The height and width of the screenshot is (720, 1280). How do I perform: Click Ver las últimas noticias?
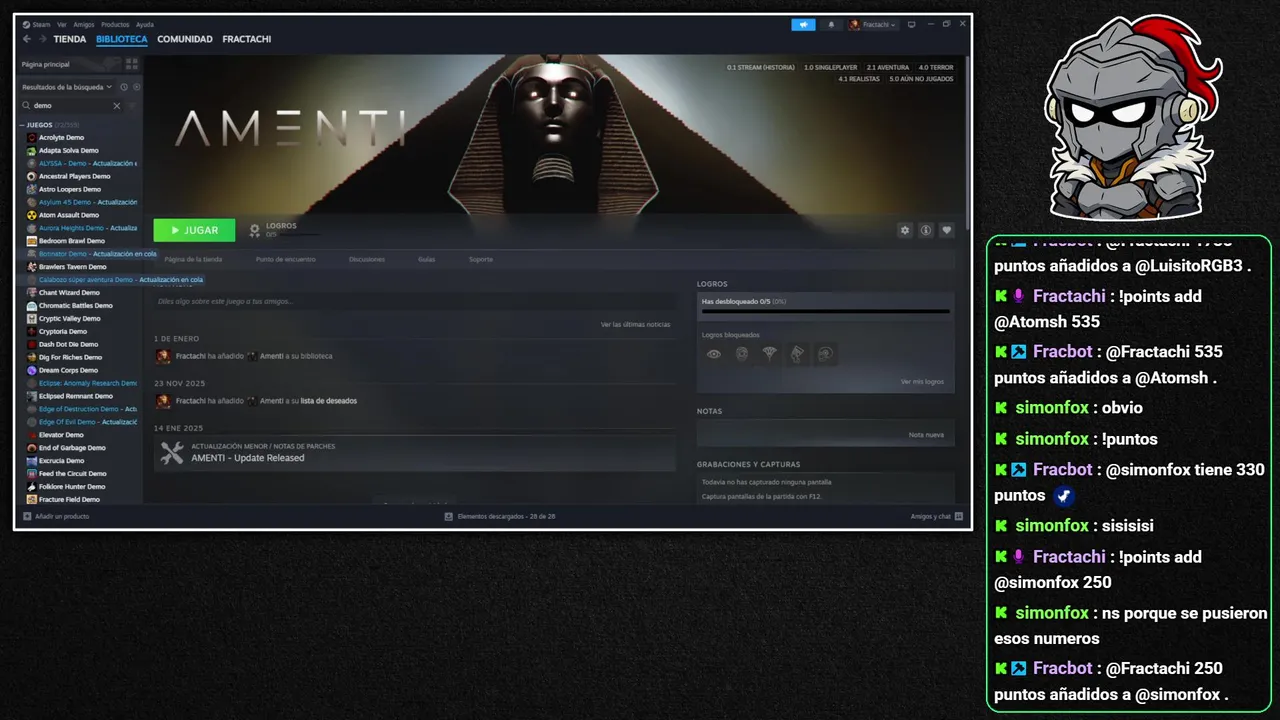coord(635,324)
